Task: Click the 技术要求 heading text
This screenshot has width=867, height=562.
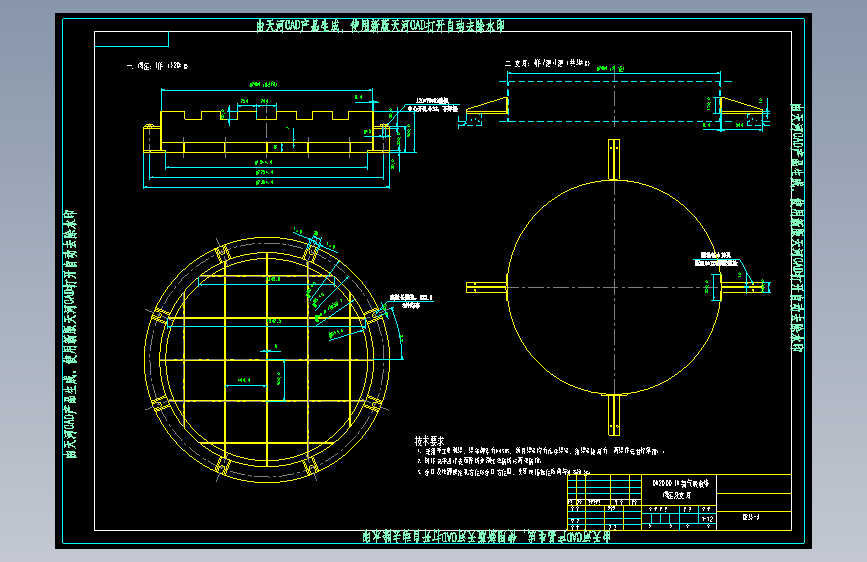Action: click(x=430, y=441)
